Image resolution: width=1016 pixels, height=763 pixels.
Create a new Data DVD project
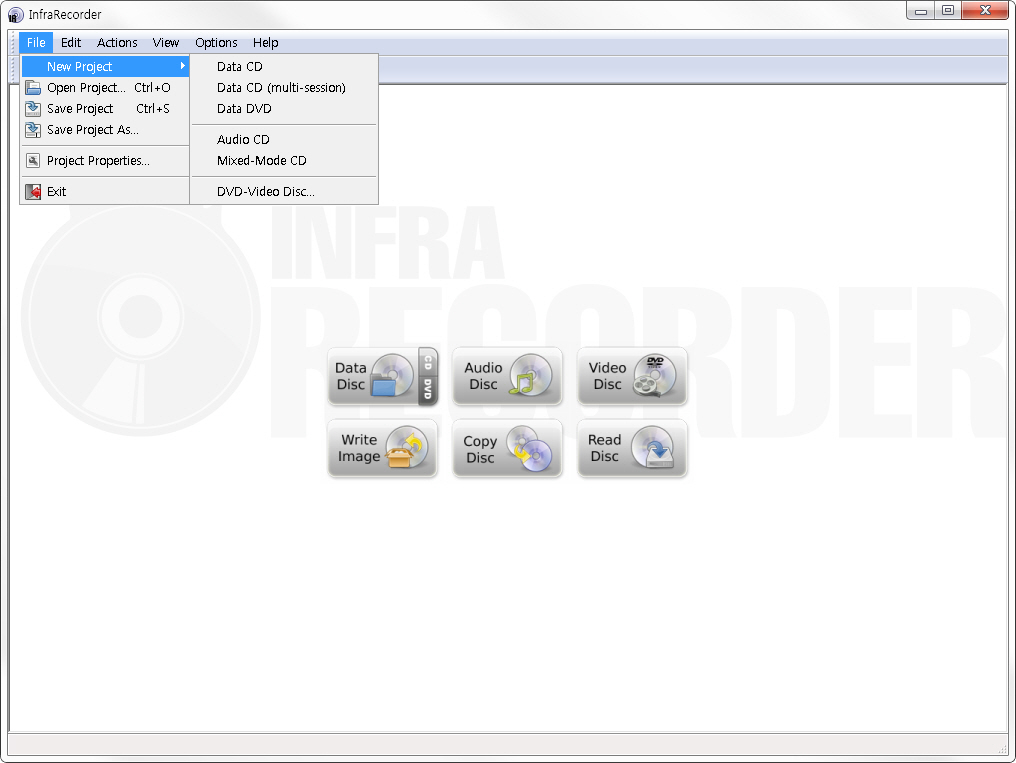click(284, 109)
